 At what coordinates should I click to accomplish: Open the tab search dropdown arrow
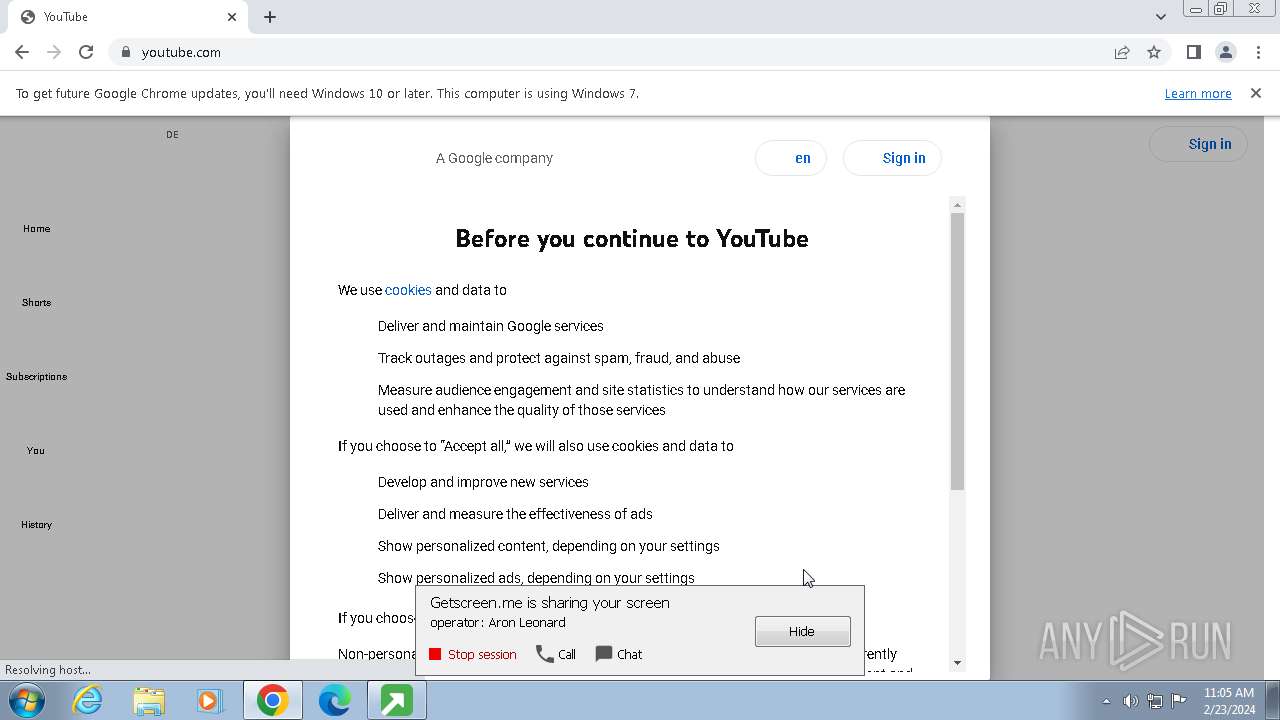click(x=1160, y=17)
